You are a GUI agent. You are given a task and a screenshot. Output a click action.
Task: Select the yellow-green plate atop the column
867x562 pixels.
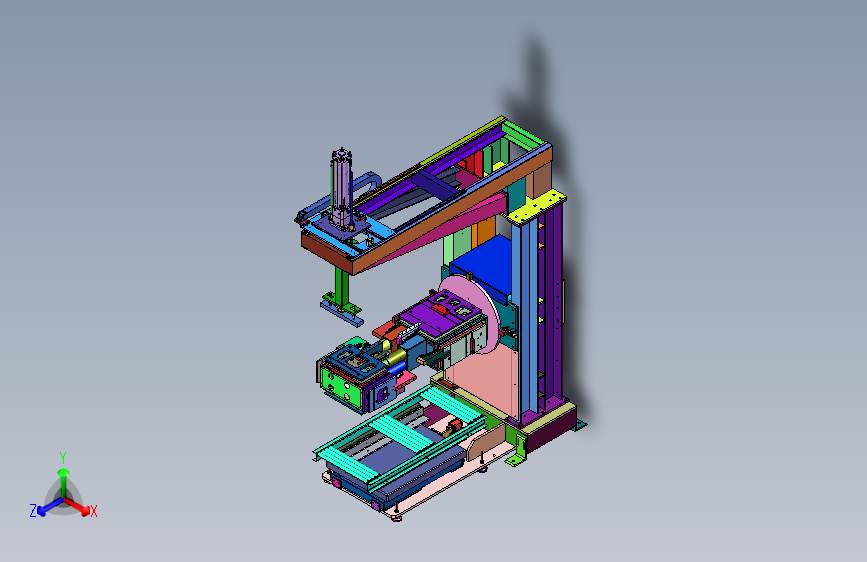tap(537, 206)
